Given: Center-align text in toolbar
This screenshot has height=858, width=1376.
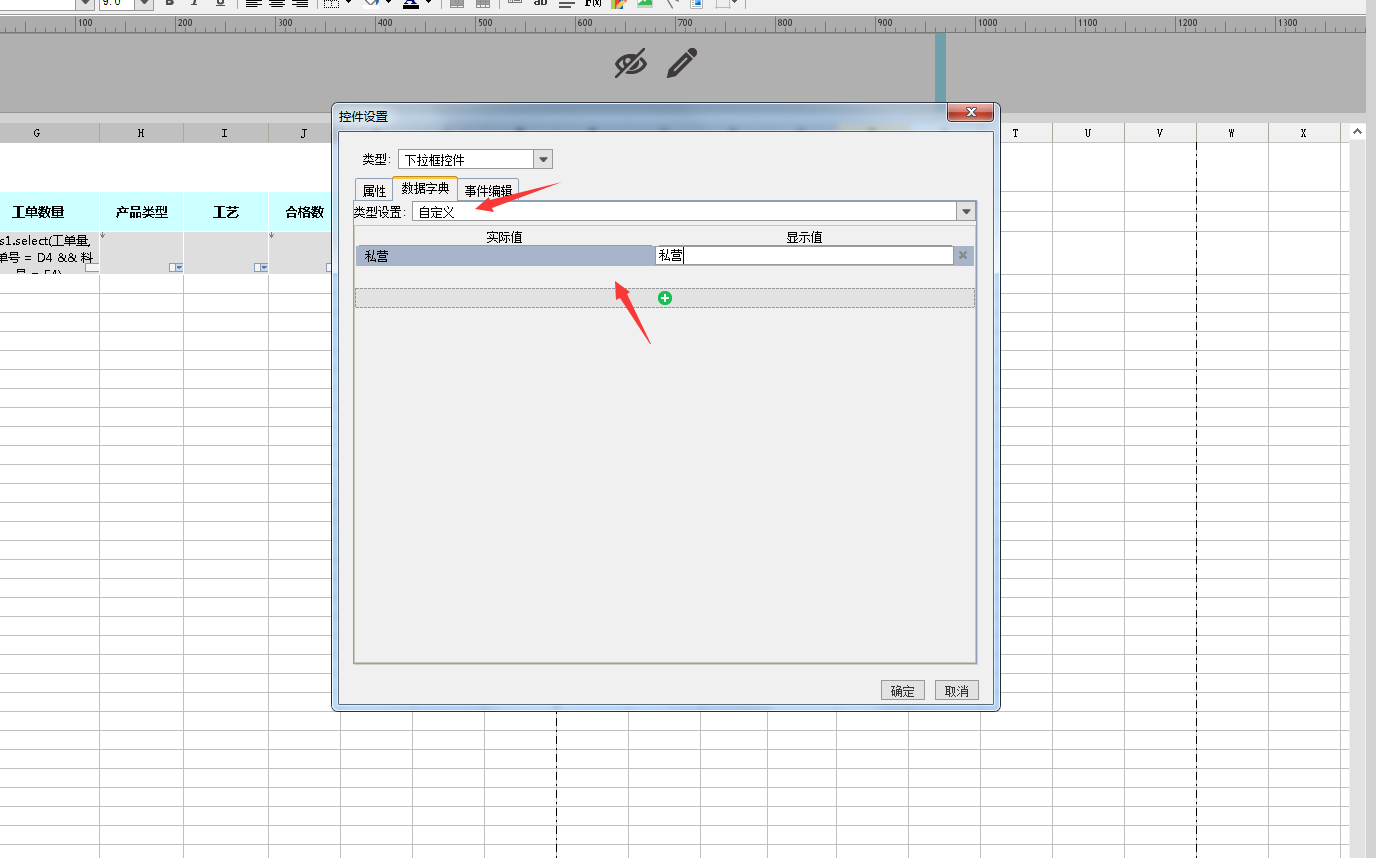Looking at the screenshot, I should pos(277,4).
